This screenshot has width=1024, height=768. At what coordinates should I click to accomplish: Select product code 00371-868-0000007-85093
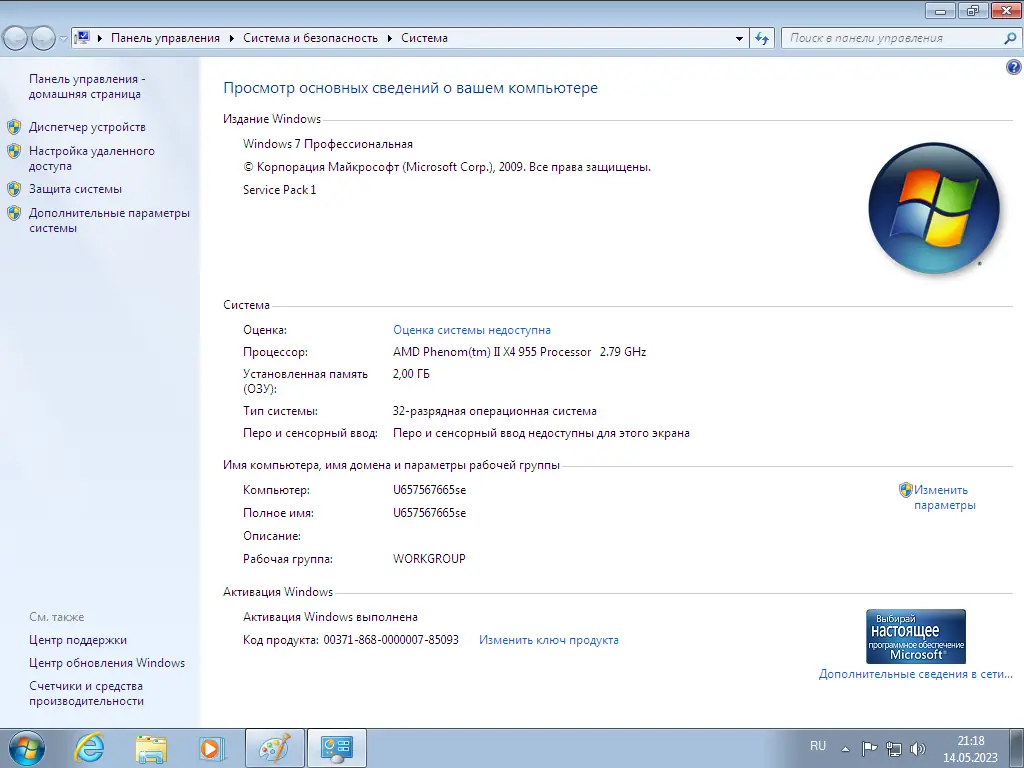pos(391,640)
